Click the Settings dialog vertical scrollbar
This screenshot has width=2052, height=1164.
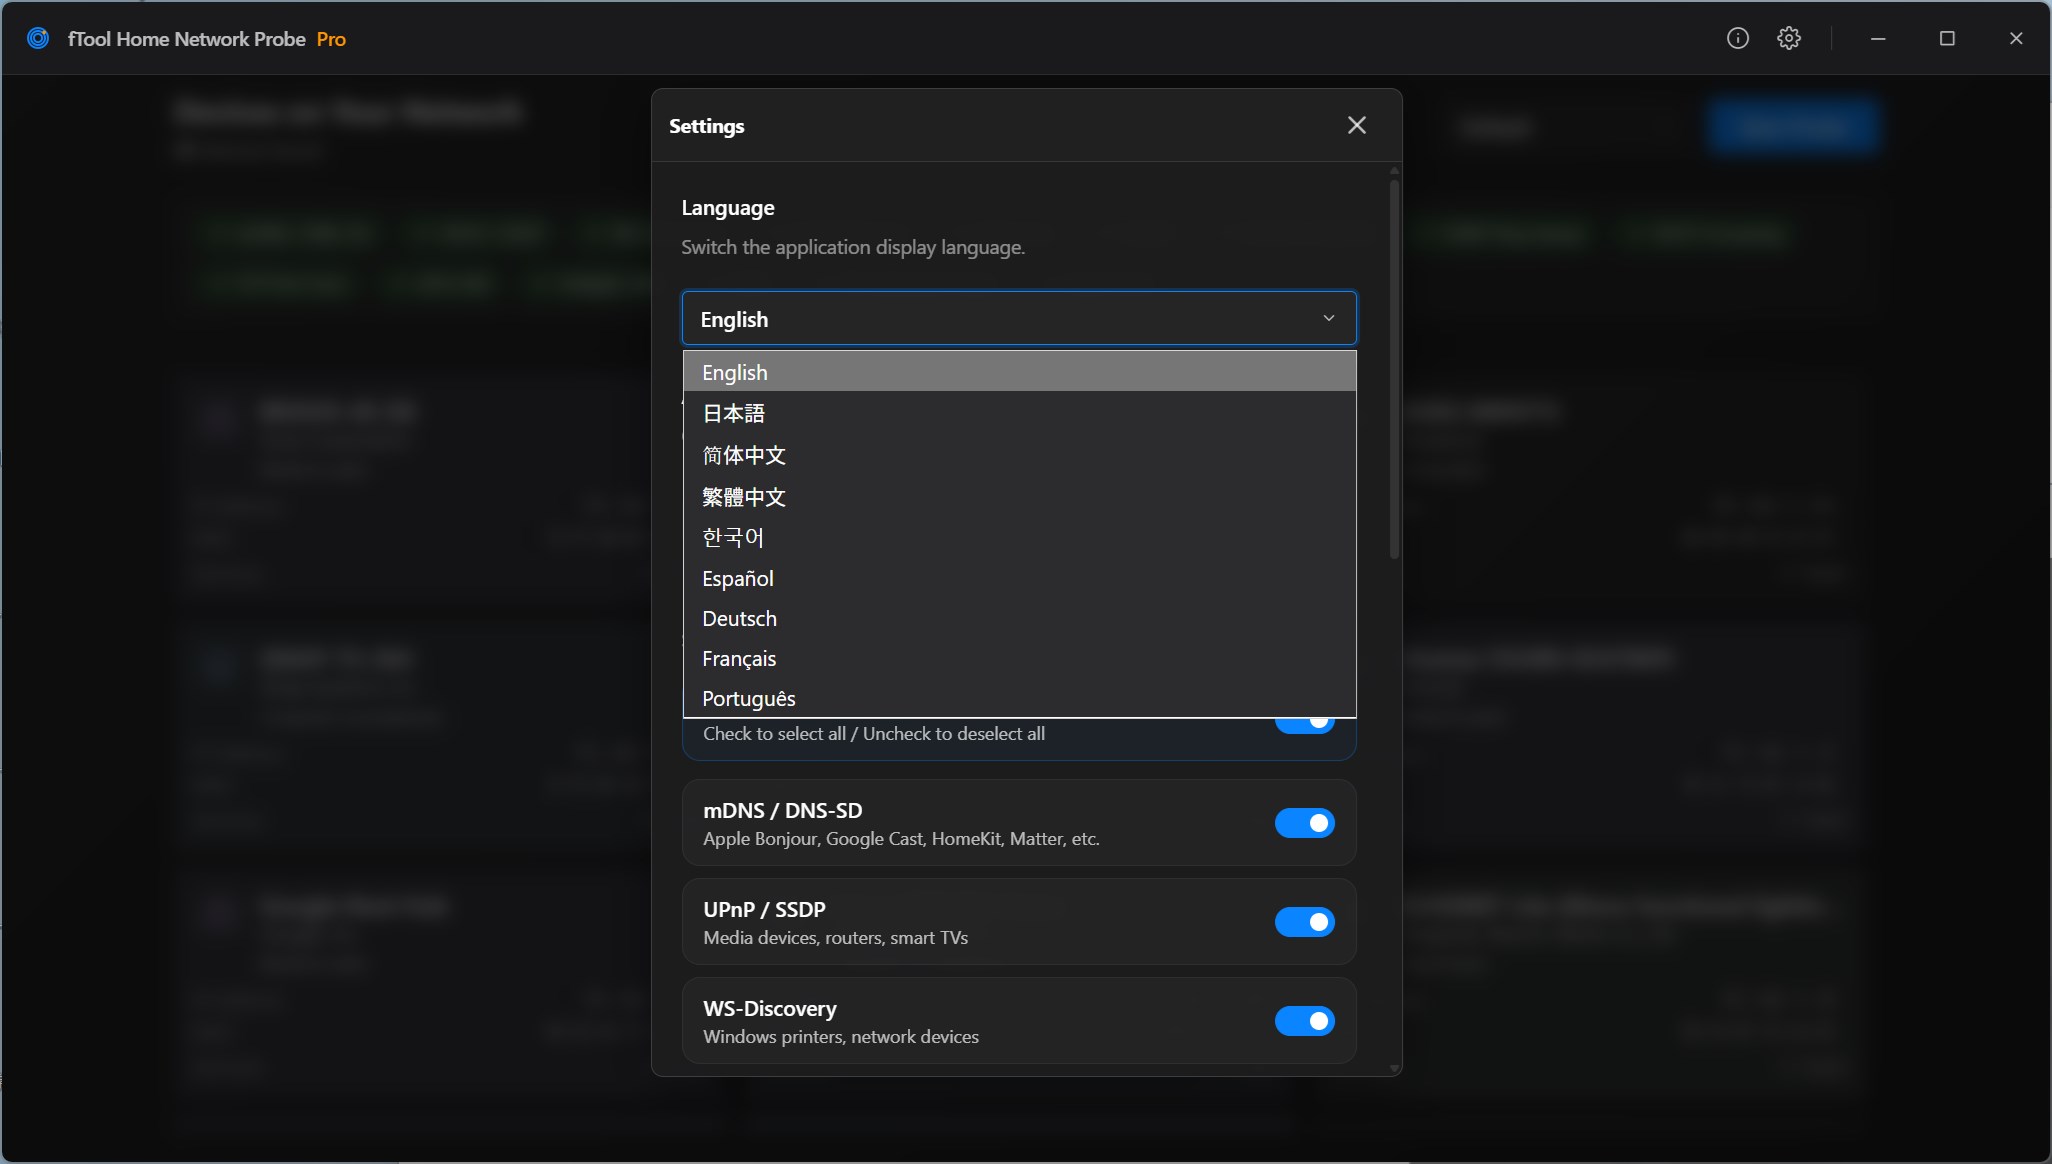(1394, 368)
